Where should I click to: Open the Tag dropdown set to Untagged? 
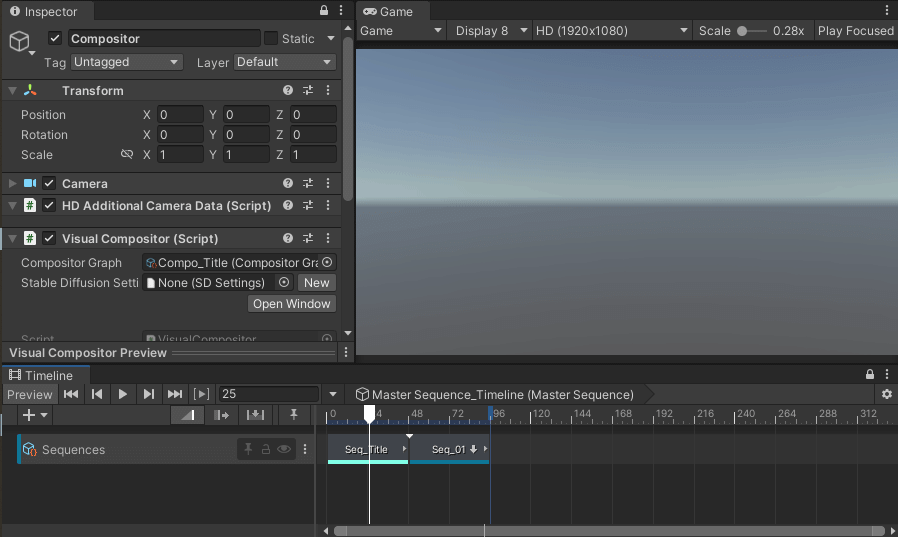[127, 62]
